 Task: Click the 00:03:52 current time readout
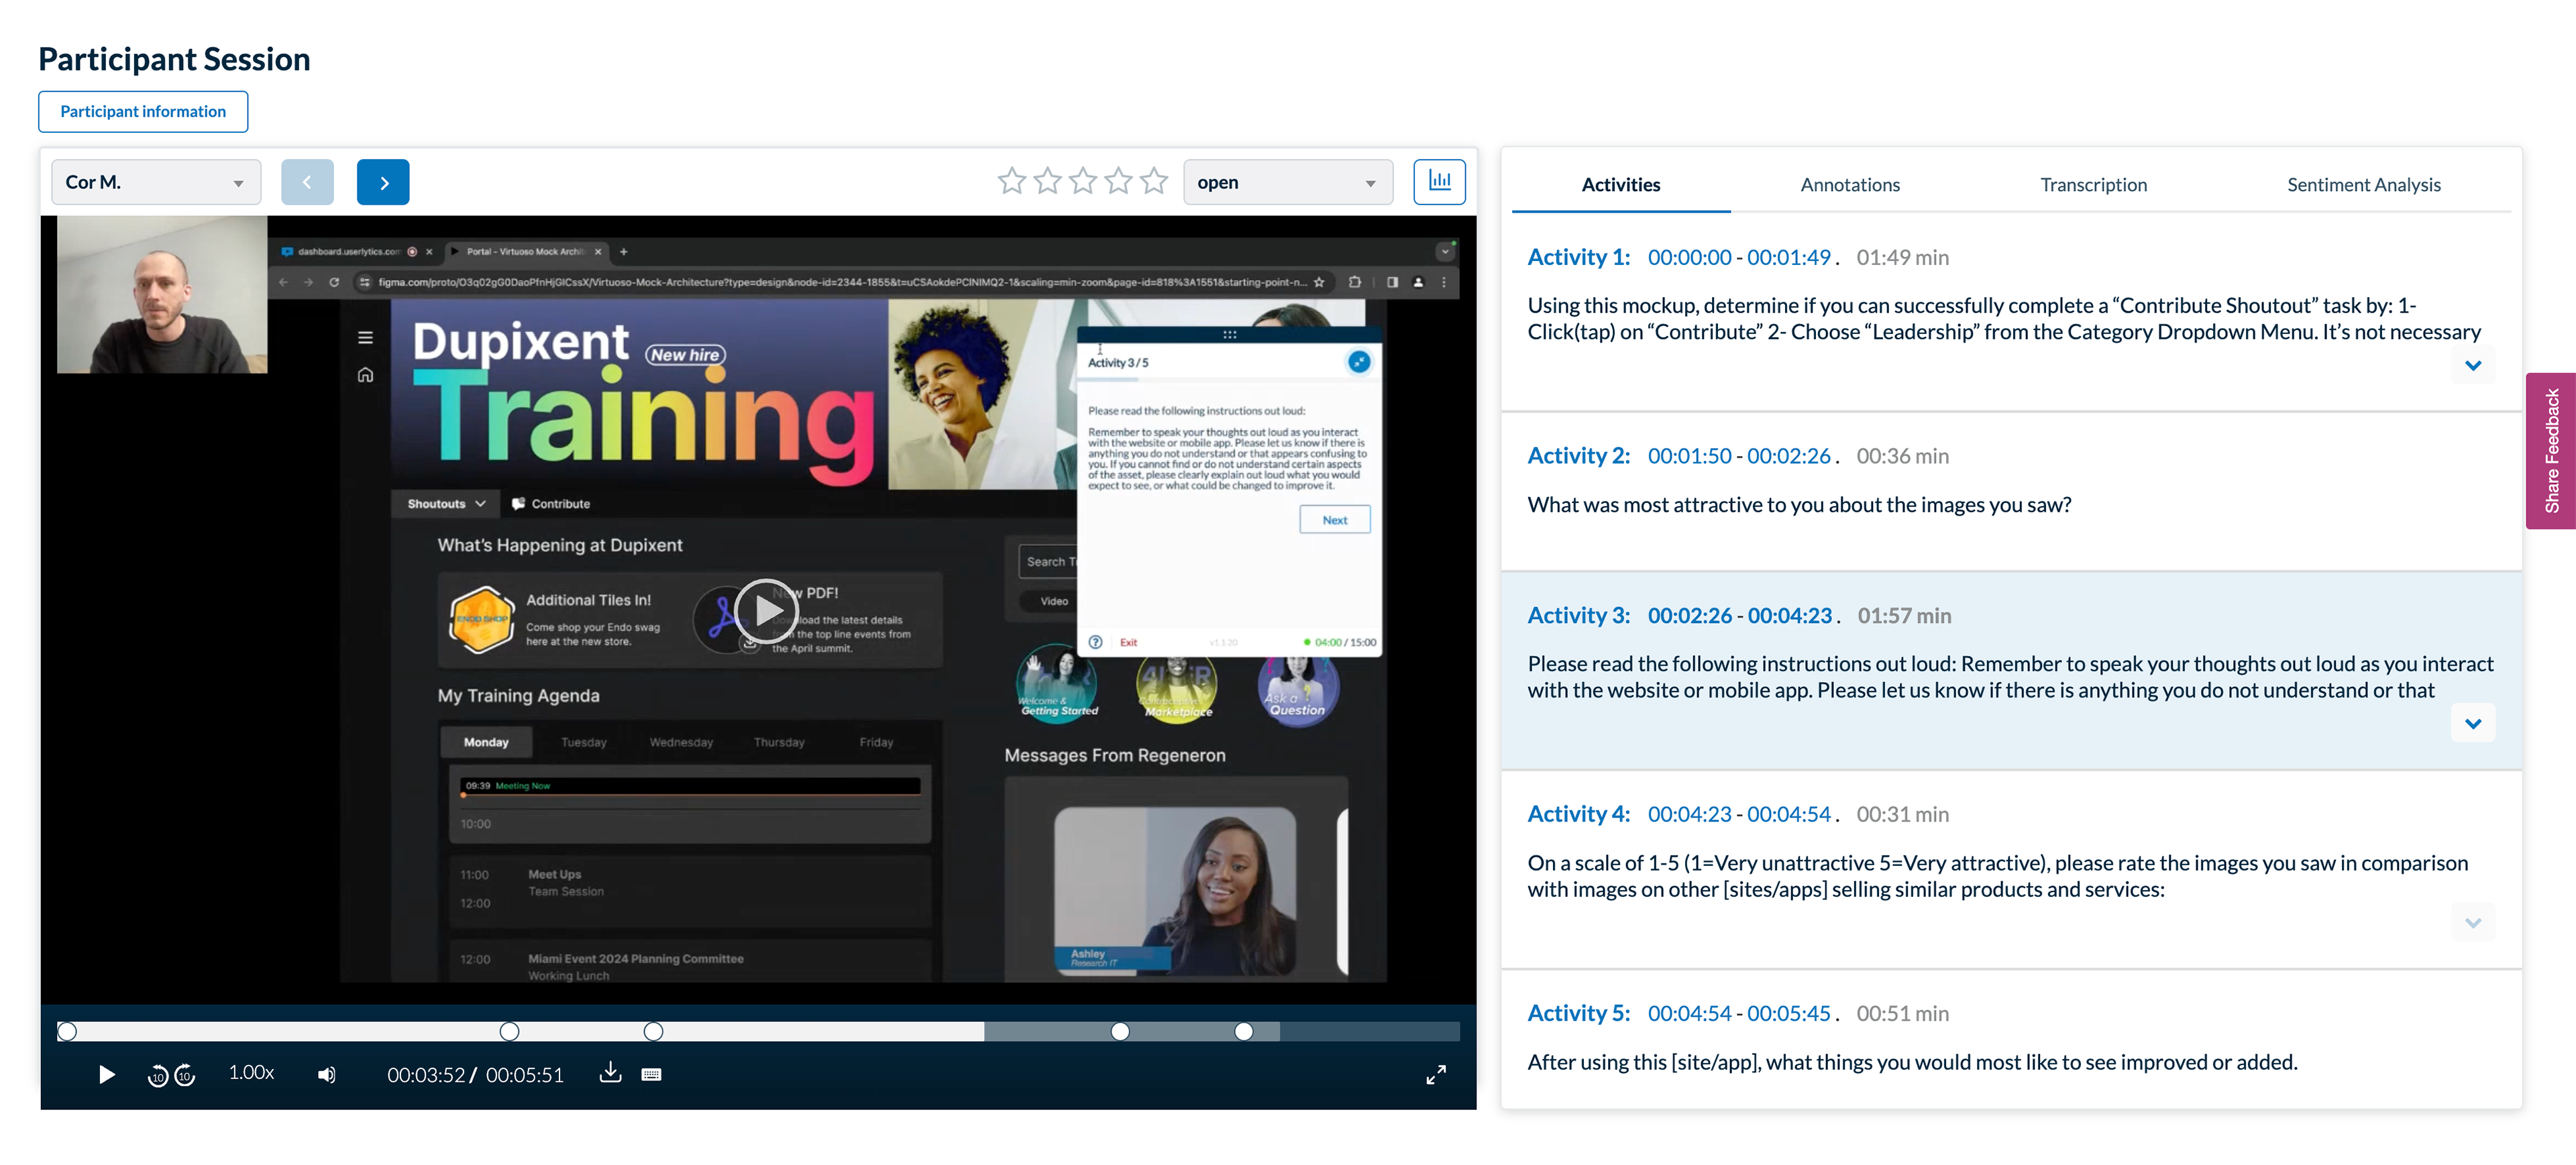[425, 1075]
